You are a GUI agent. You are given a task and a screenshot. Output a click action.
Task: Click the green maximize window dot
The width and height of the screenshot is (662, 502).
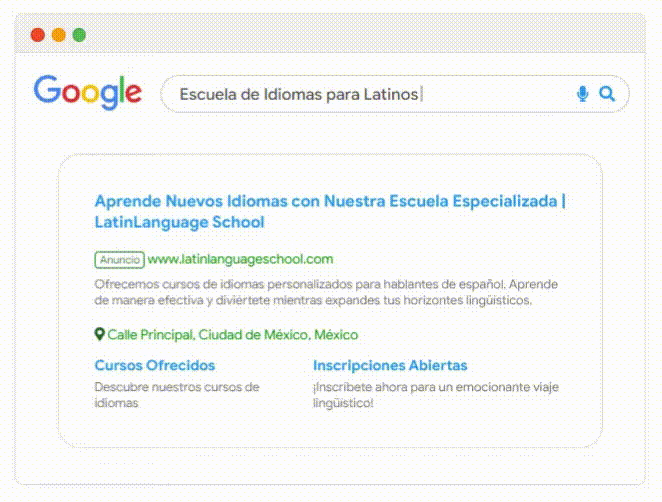[79, 35]
